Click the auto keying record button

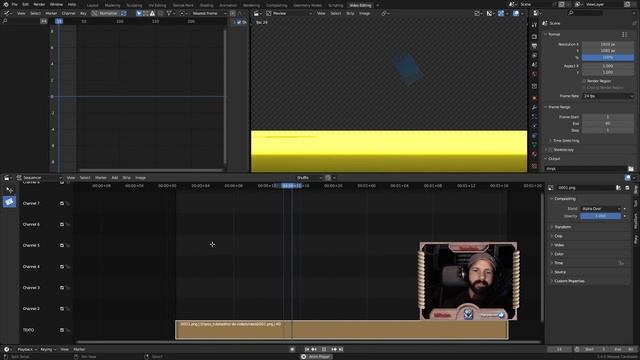point(292,349)
